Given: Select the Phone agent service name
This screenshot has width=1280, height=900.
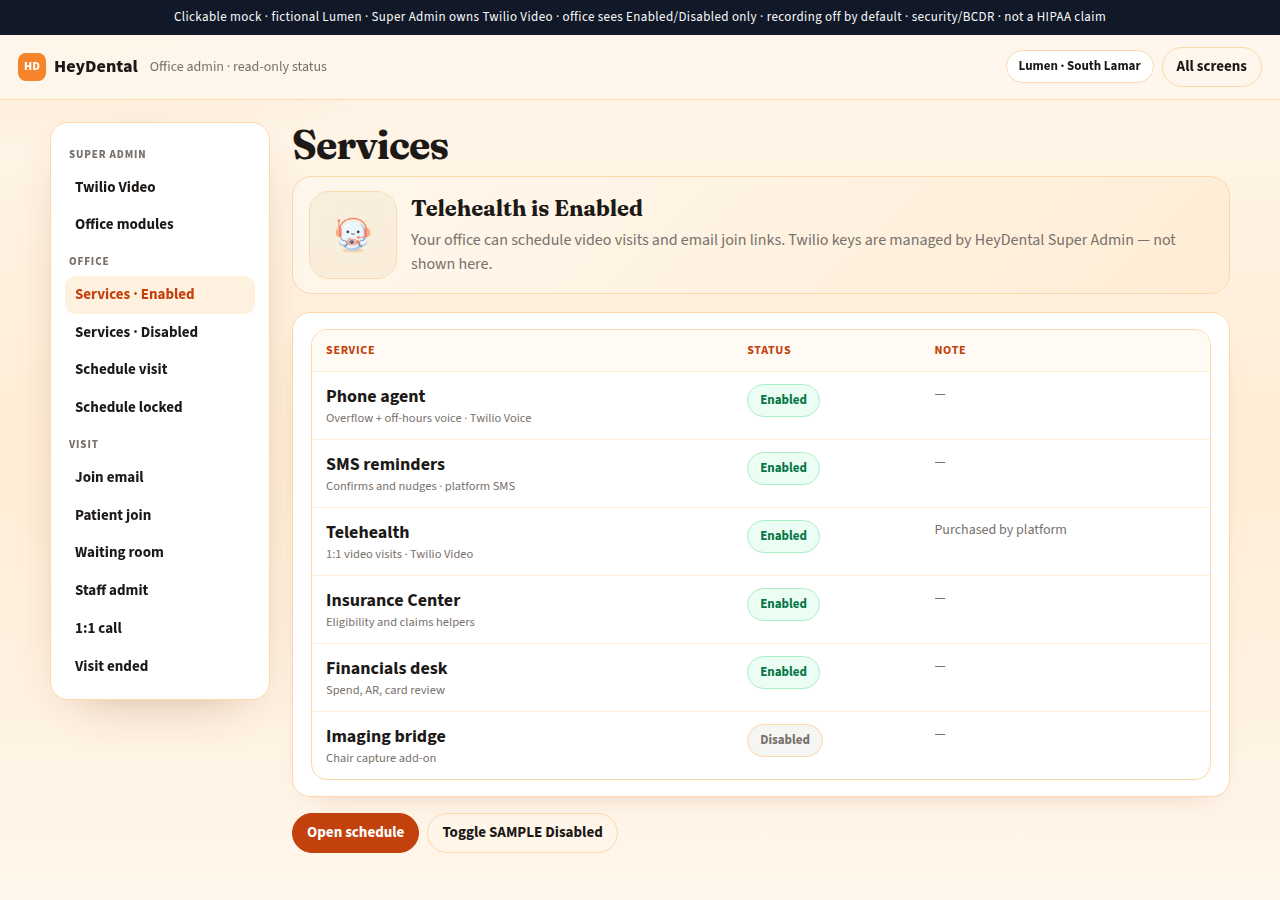Looking at the screenshot, I should pos(376,396).
